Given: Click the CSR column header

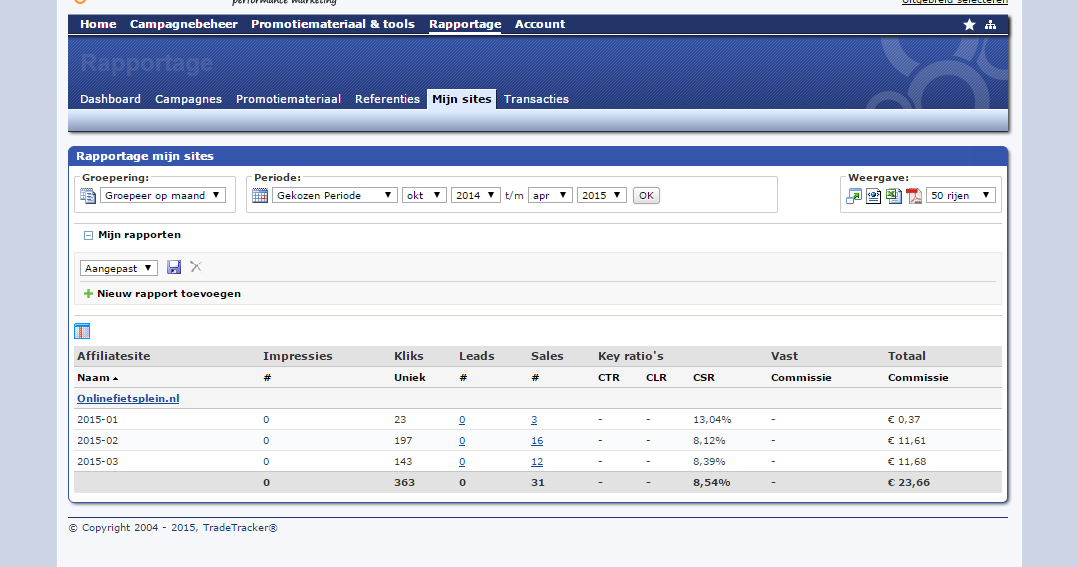Looking at the screenshot, I should coord(703,377).
